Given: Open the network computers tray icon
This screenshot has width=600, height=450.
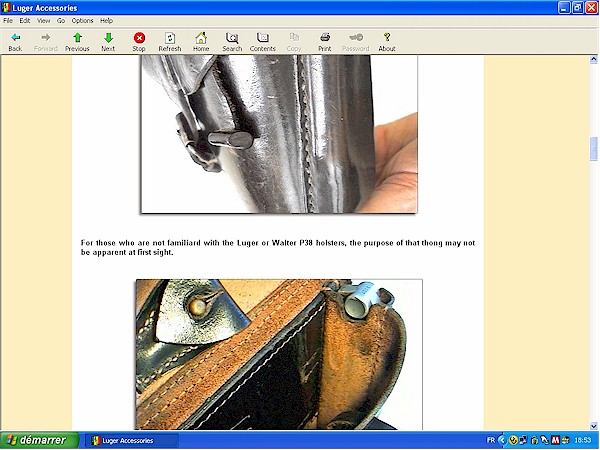Looking at the screenshot, I should click(x=523, y=440).
